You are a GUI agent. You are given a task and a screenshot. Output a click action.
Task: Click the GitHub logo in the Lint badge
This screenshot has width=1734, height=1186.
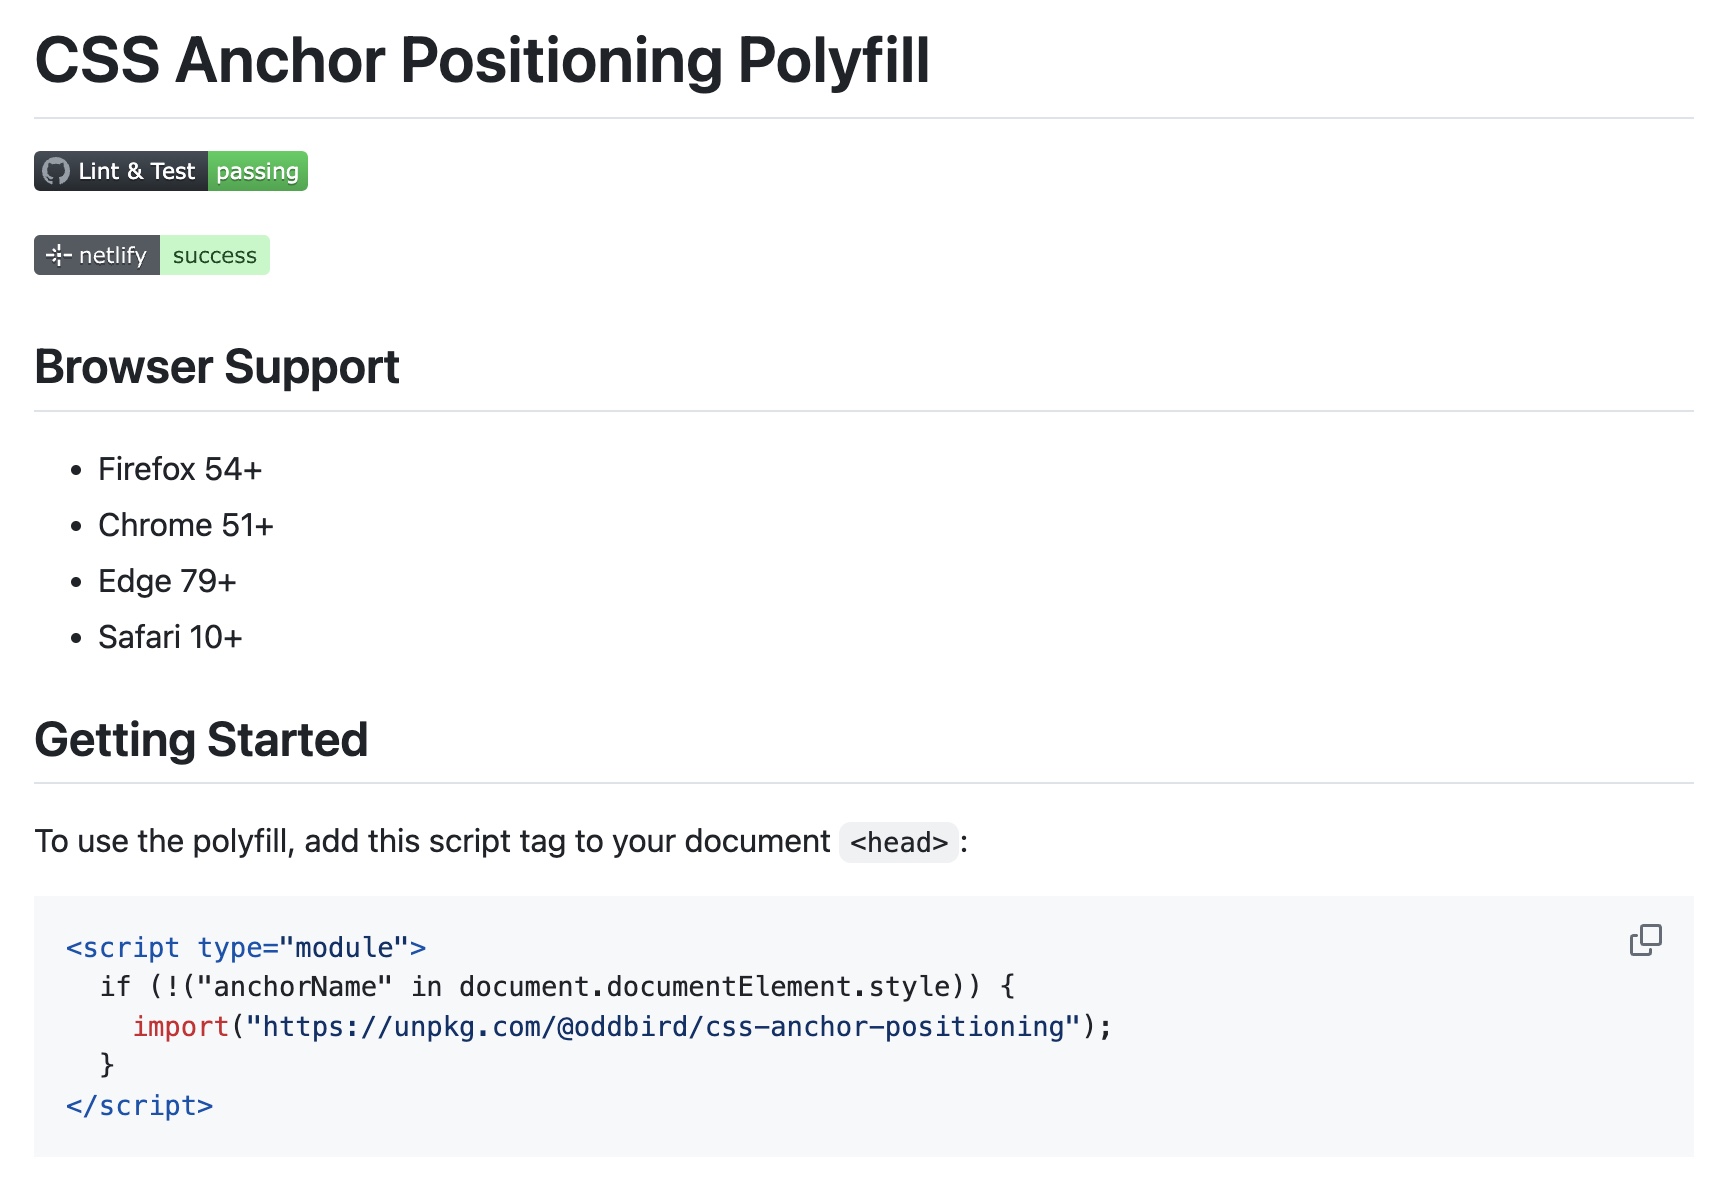[57, 171]
